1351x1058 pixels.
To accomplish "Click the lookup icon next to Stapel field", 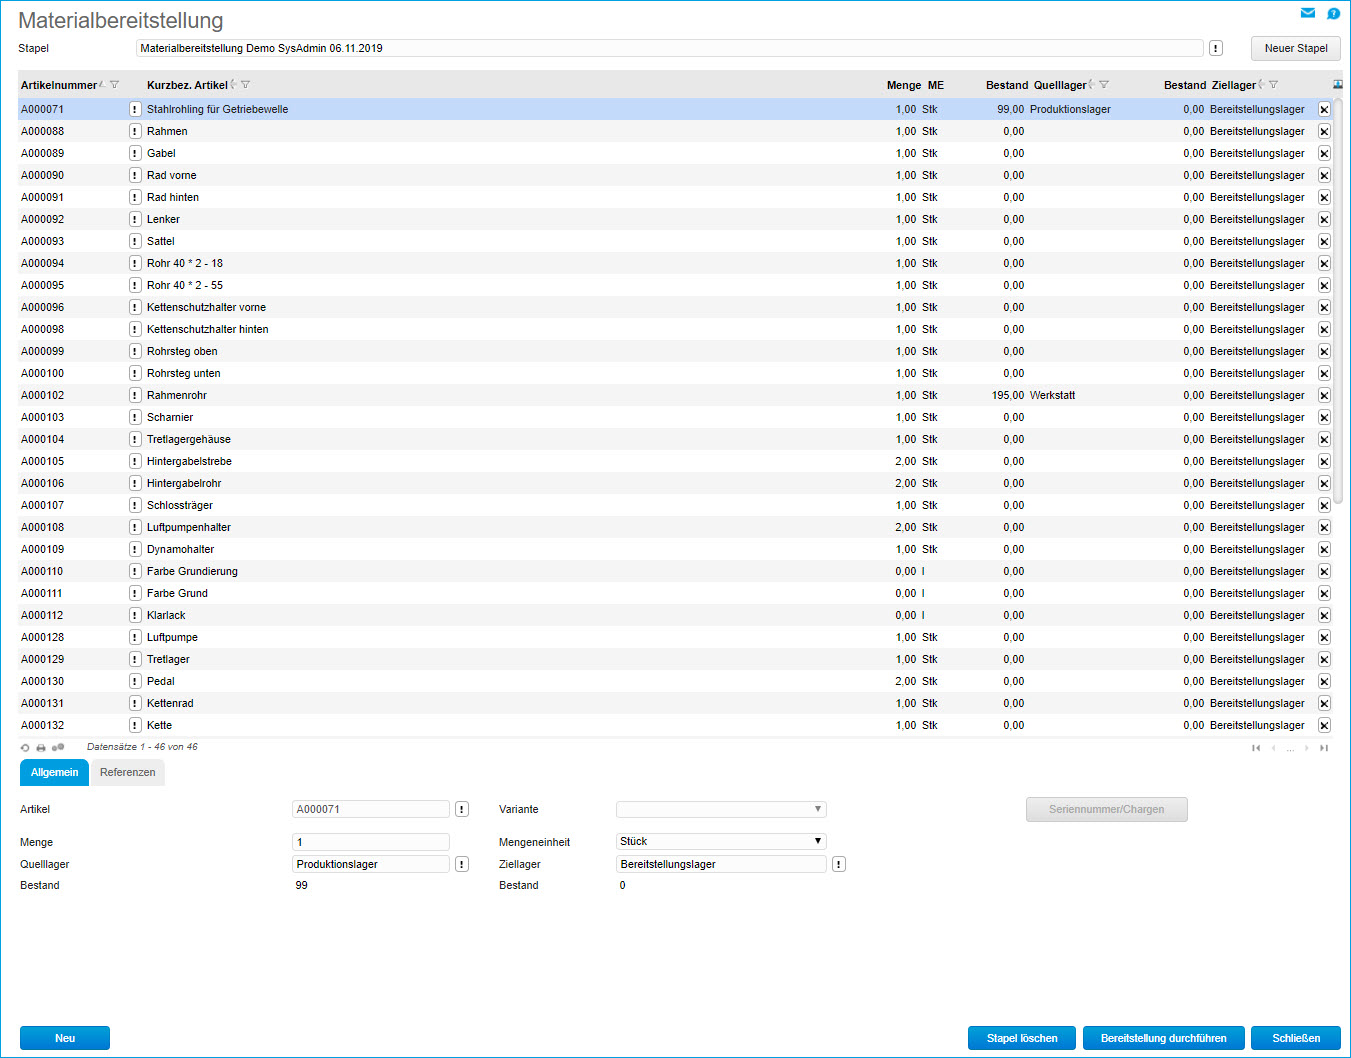I will coord(1216,48).
